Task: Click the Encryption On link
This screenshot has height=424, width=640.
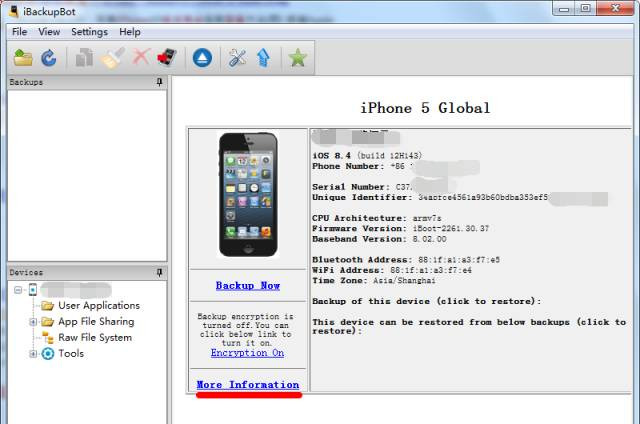Action: (247, 353)
